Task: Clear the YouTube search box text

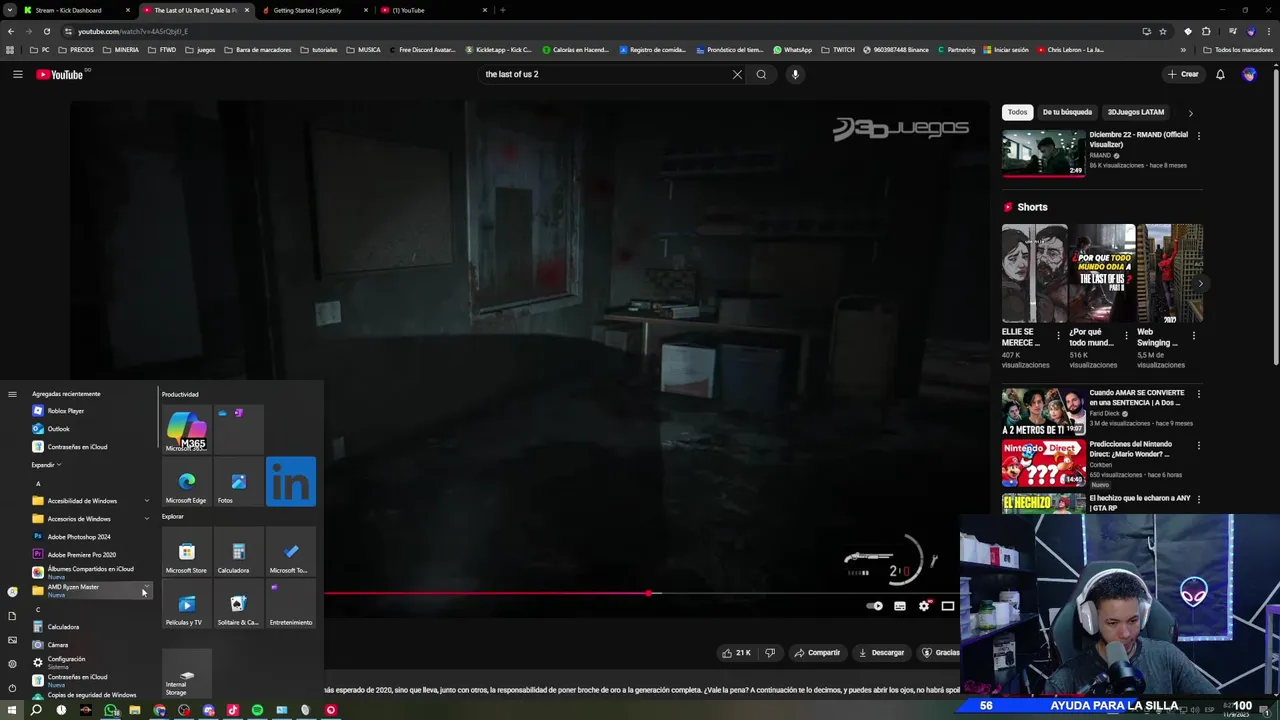Action: pyautogui.click(x=737, y=74)
